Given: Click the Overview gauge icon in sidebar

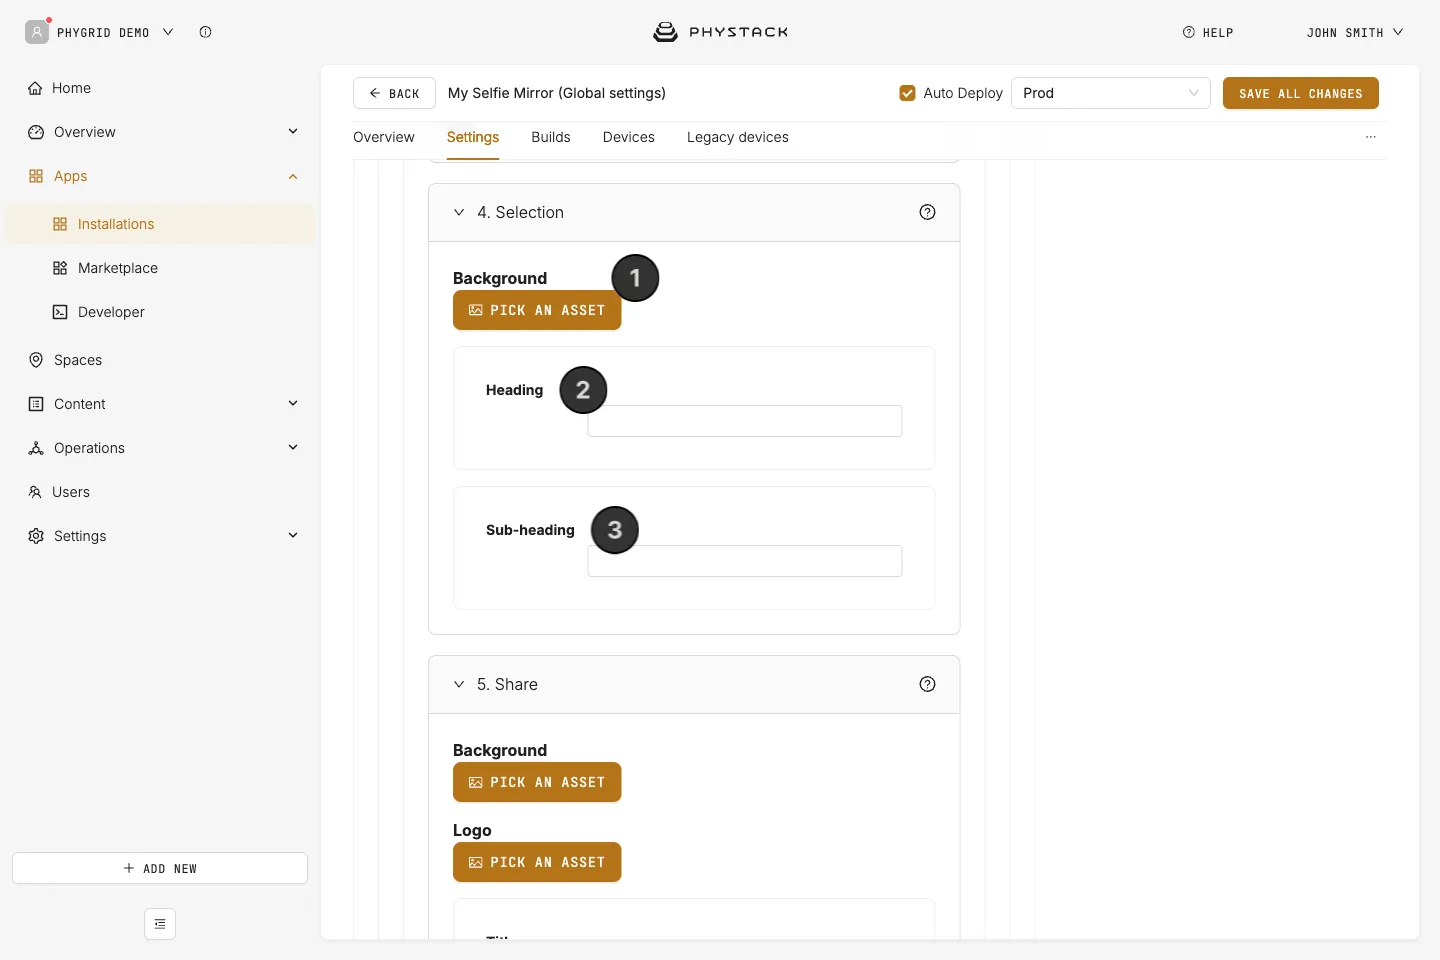Looking at the screenshot, I should click(x=36, y=132).
